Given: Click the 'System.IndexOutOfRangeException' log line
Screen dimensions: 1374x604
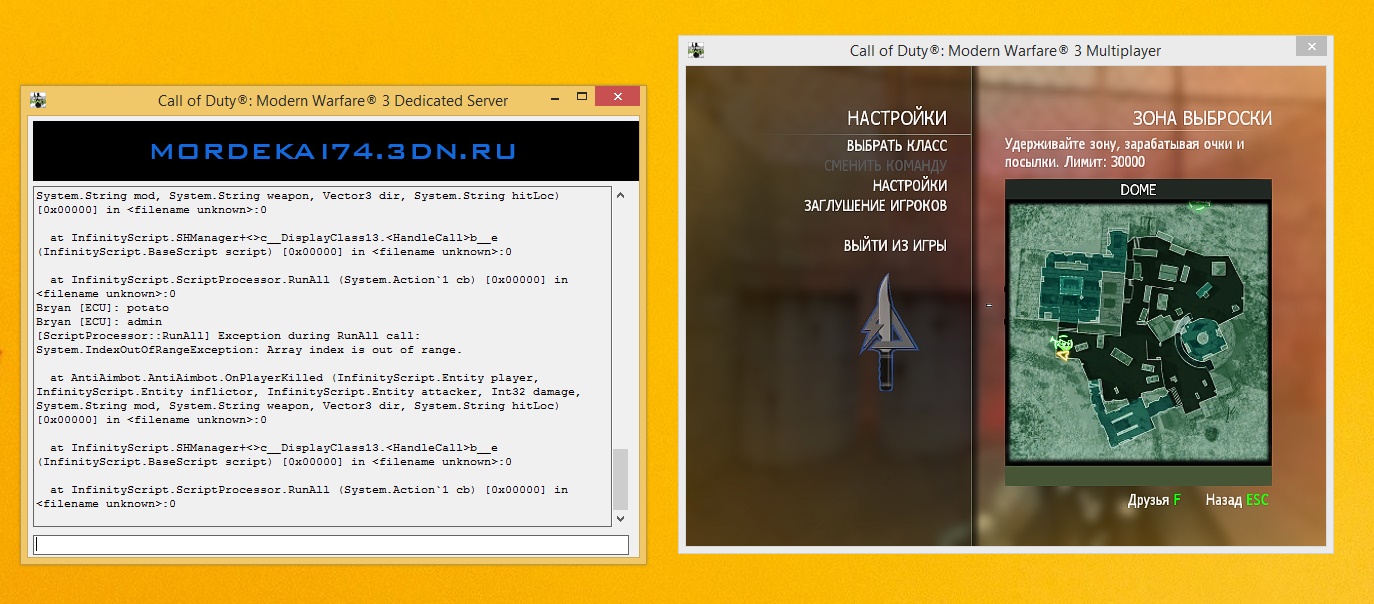Looking at the screenshot, I should (249, 350).
